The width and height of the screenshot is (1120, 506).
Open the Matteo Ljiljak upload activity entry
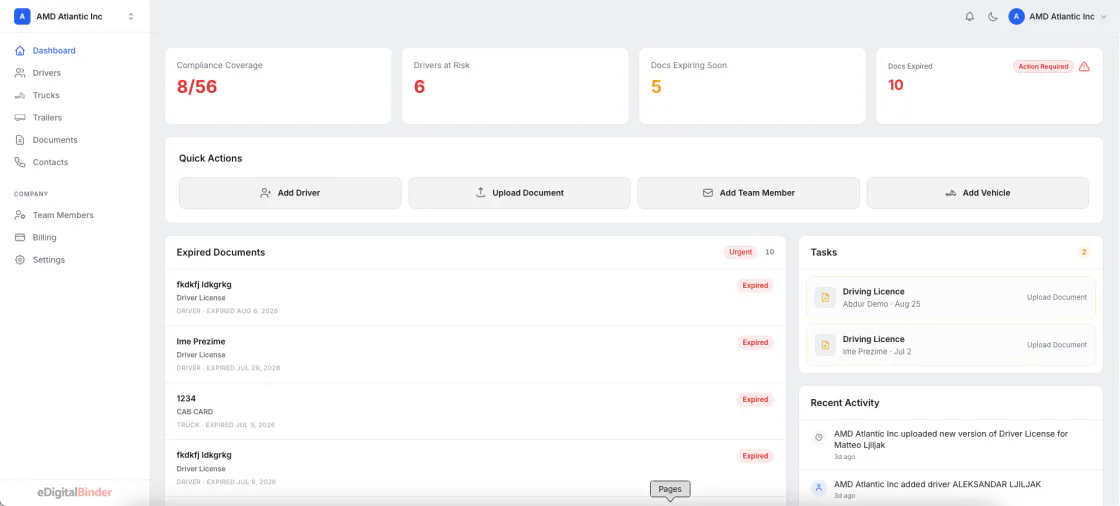951,445
